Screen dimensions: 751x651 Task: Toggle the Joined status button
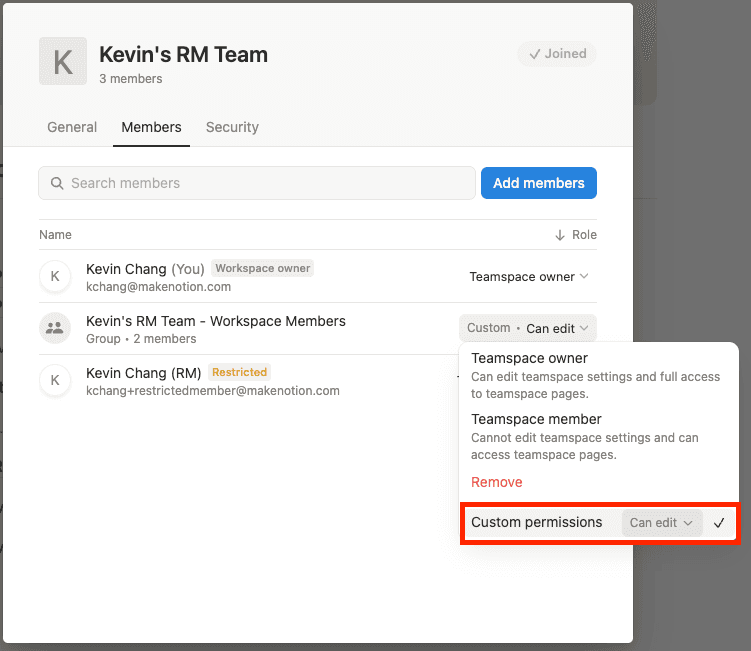point(557,54)
